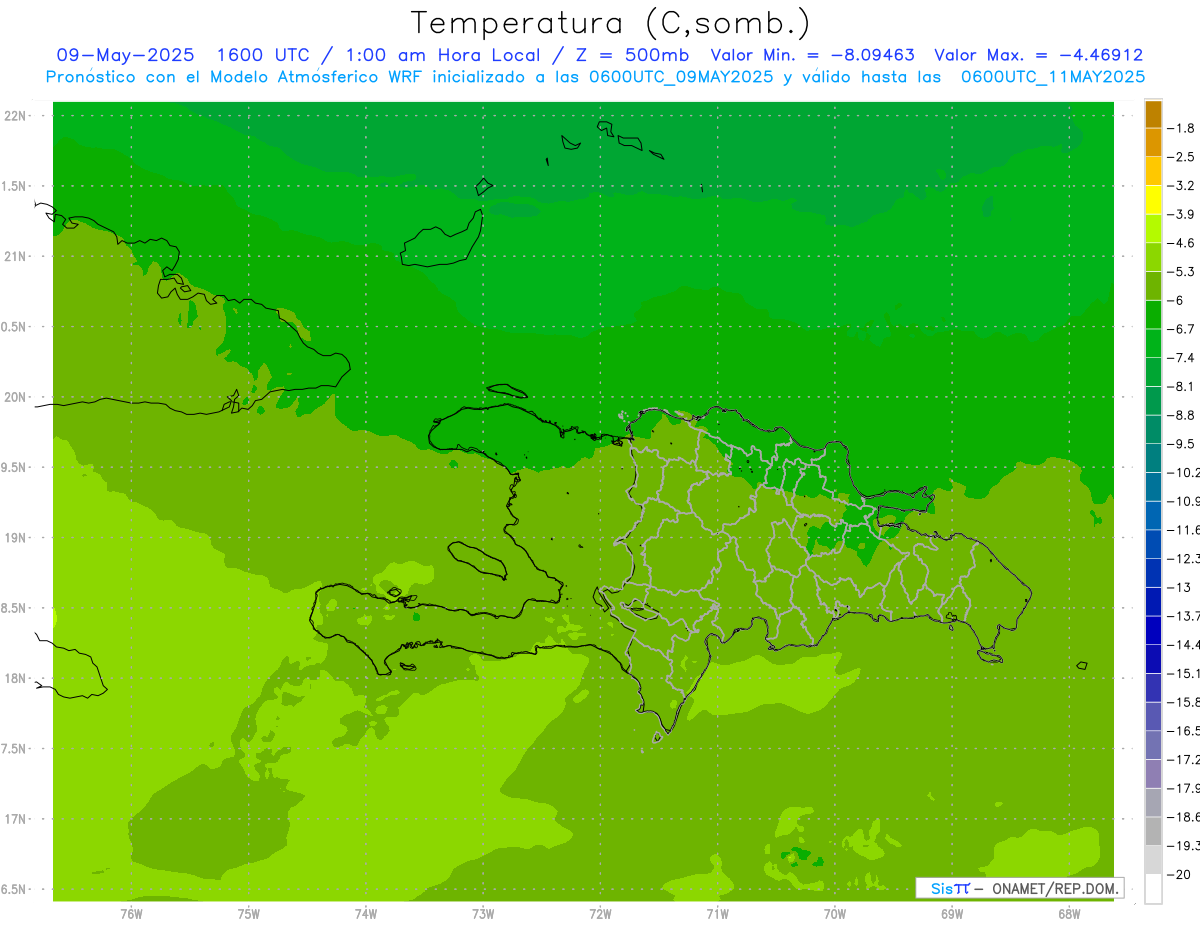Select the "1:00 am Hora Local" text

(x=443, y=55)
